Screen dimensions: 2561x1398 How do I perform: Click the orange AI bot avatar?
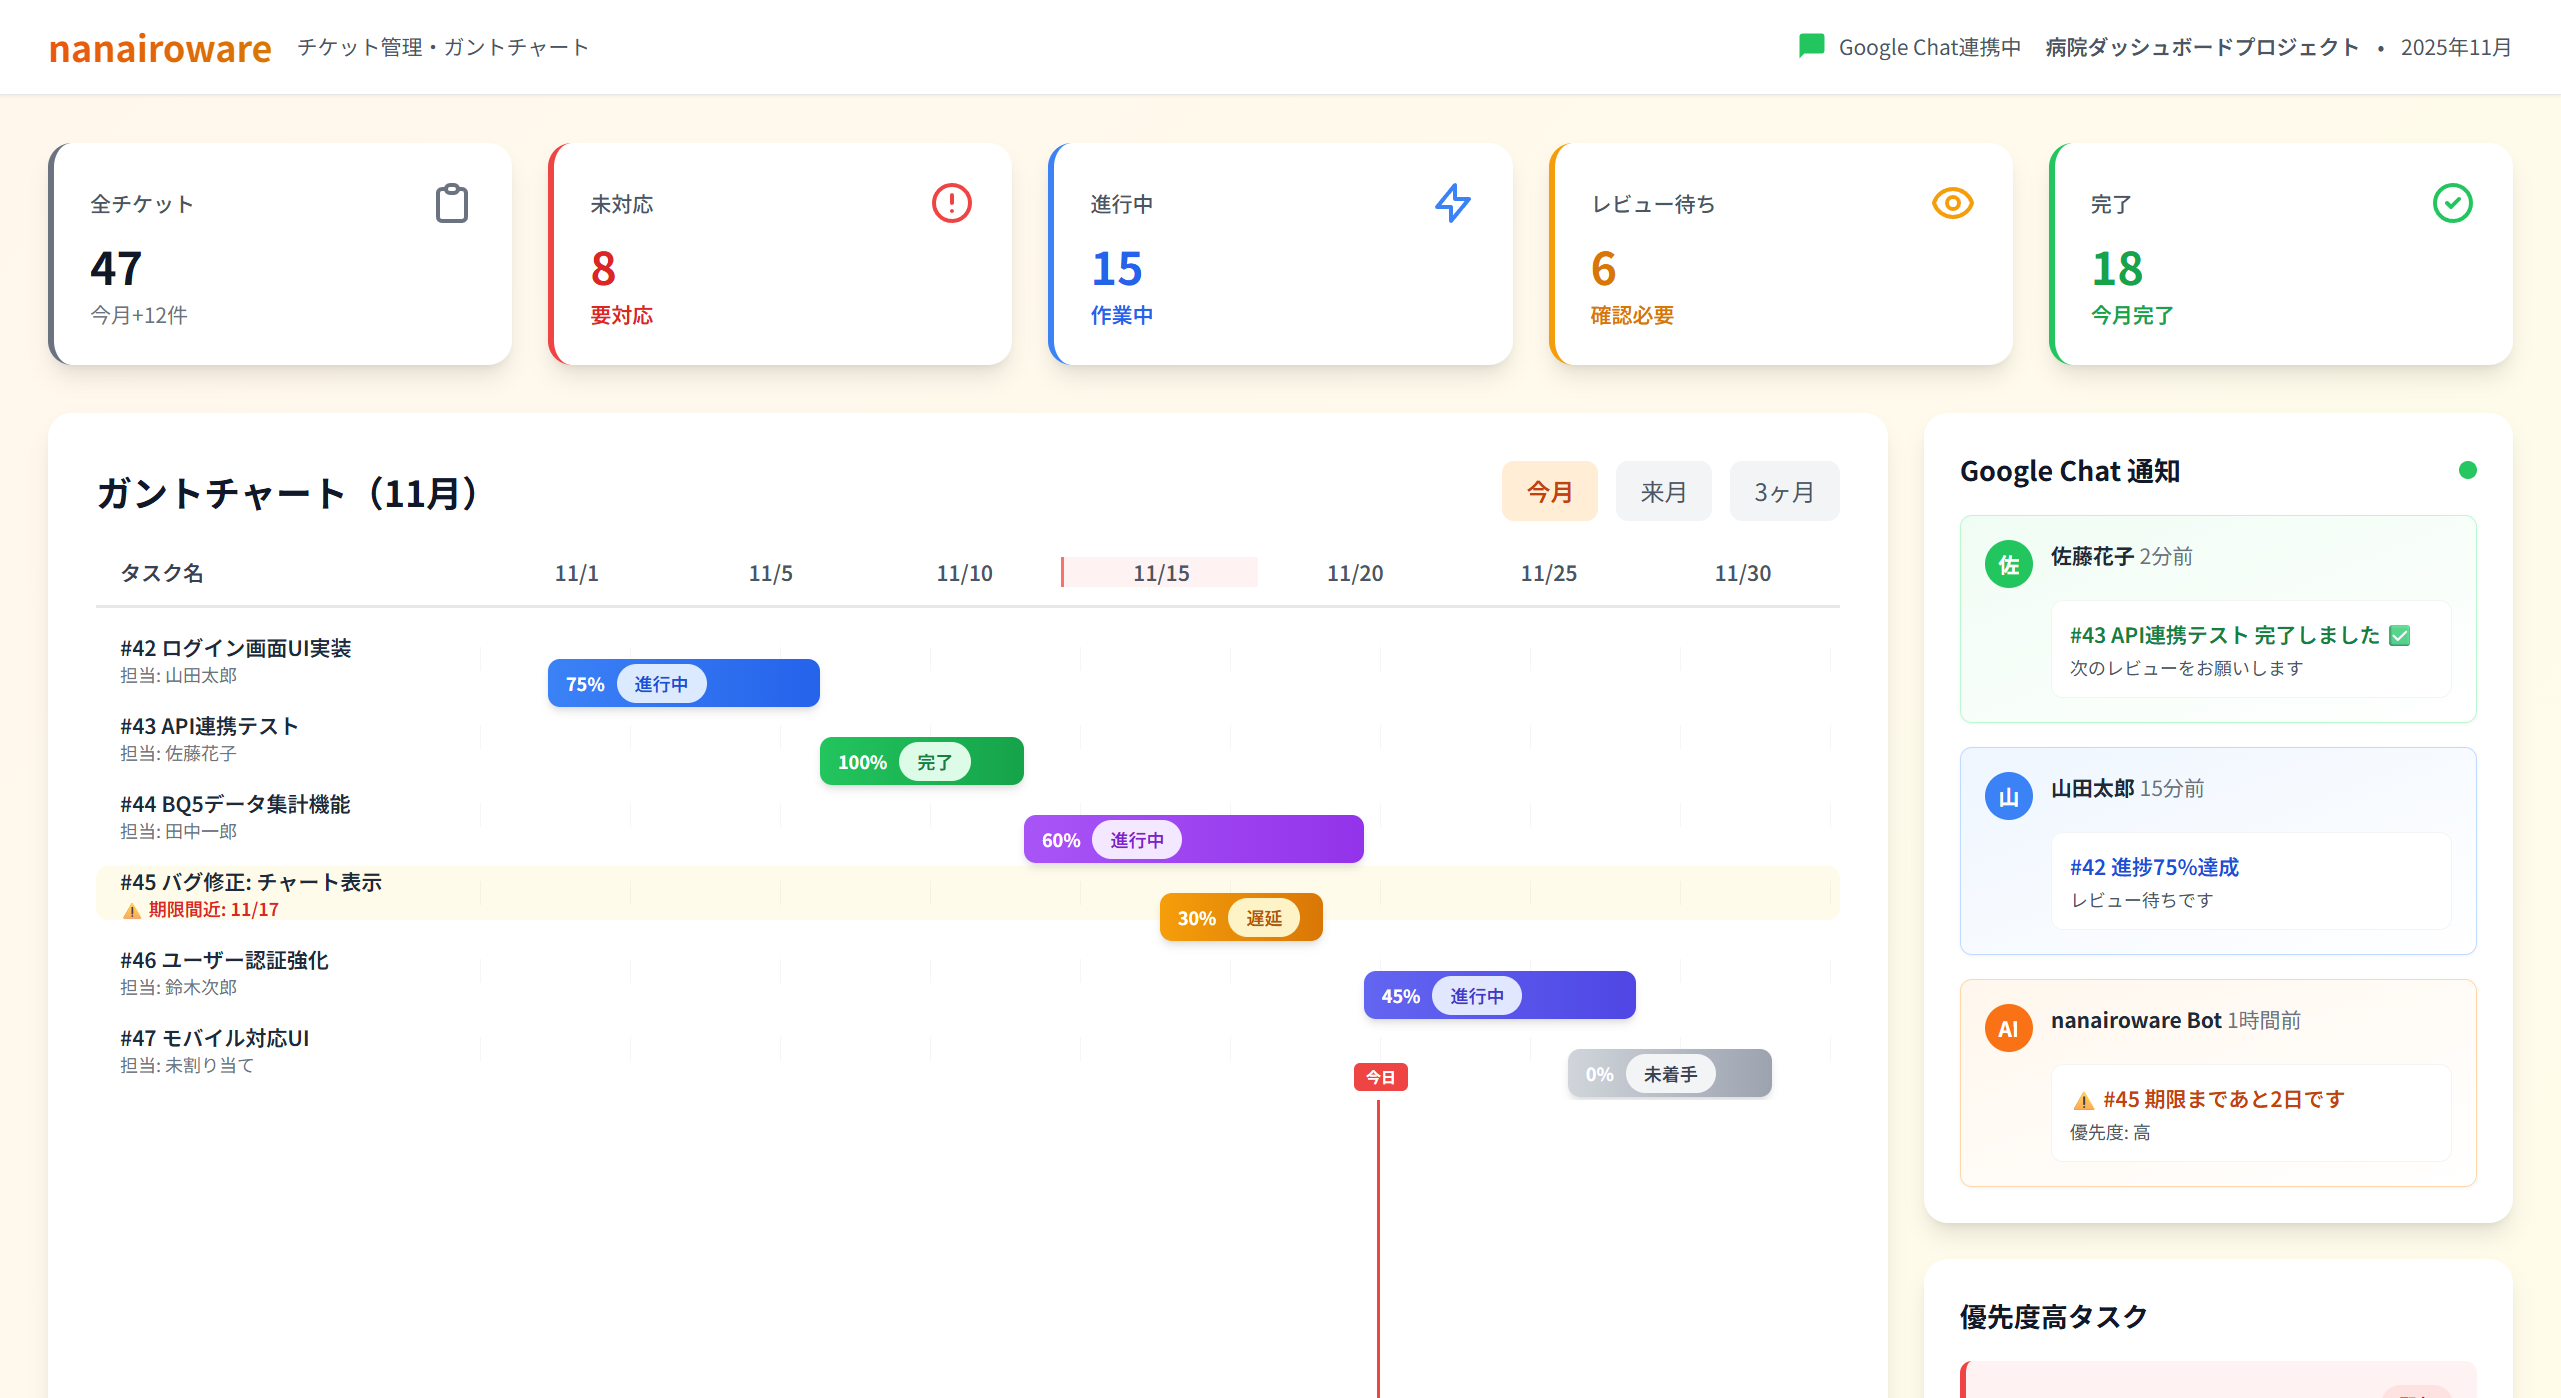point(2008,1028)
